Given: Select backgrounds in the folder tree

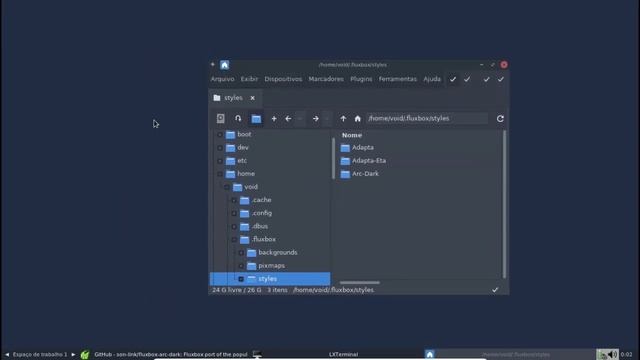Looking at the screenshot, I should click(278, 253).
